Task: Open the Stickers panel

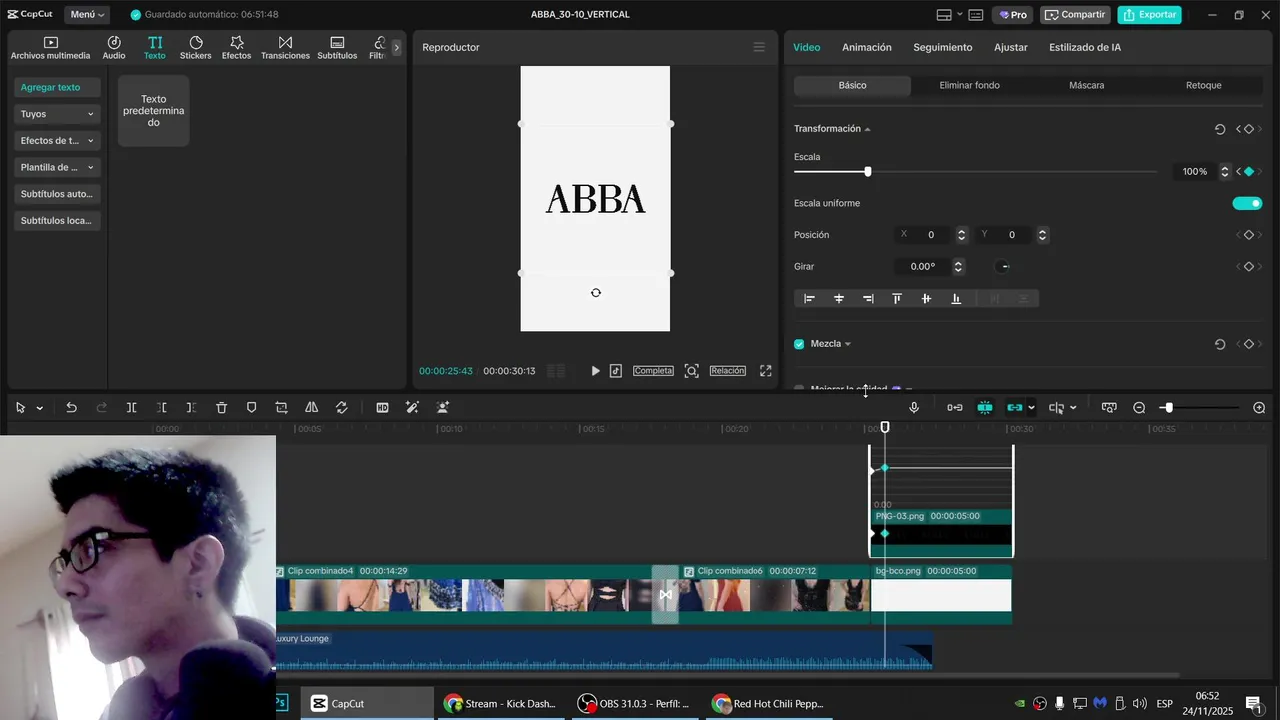Action: [196, 47]
